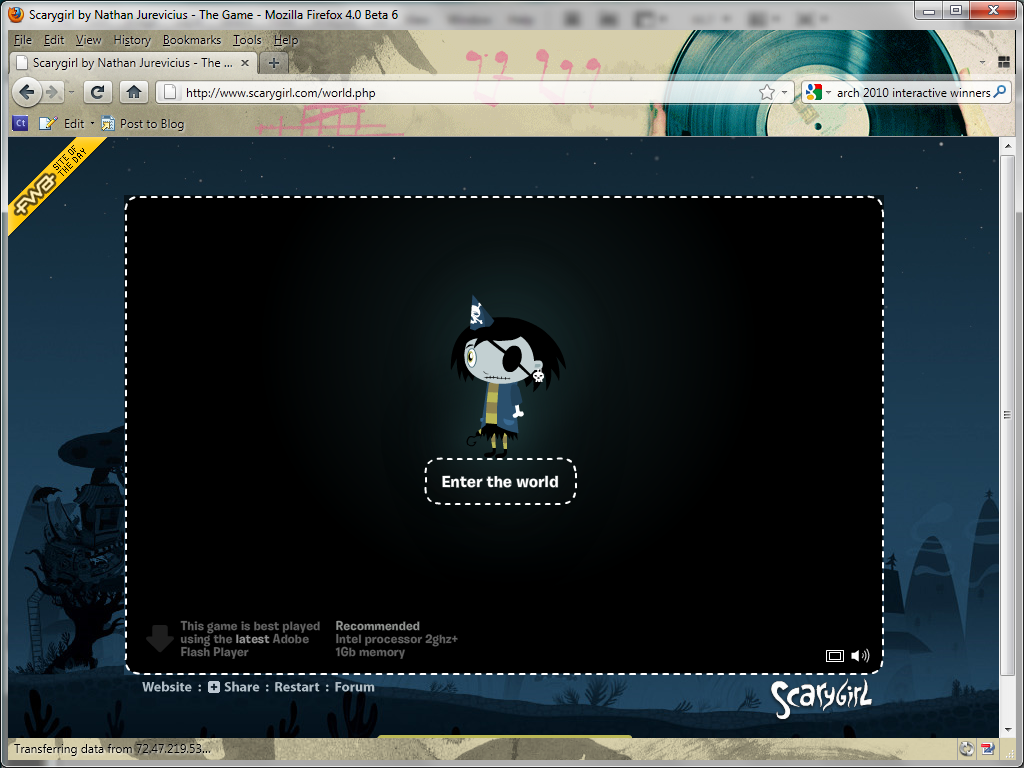The height and width of the screenshot is (768, 1024).
Task: Mute the game sound speaker icon
Action: [860, 655]
